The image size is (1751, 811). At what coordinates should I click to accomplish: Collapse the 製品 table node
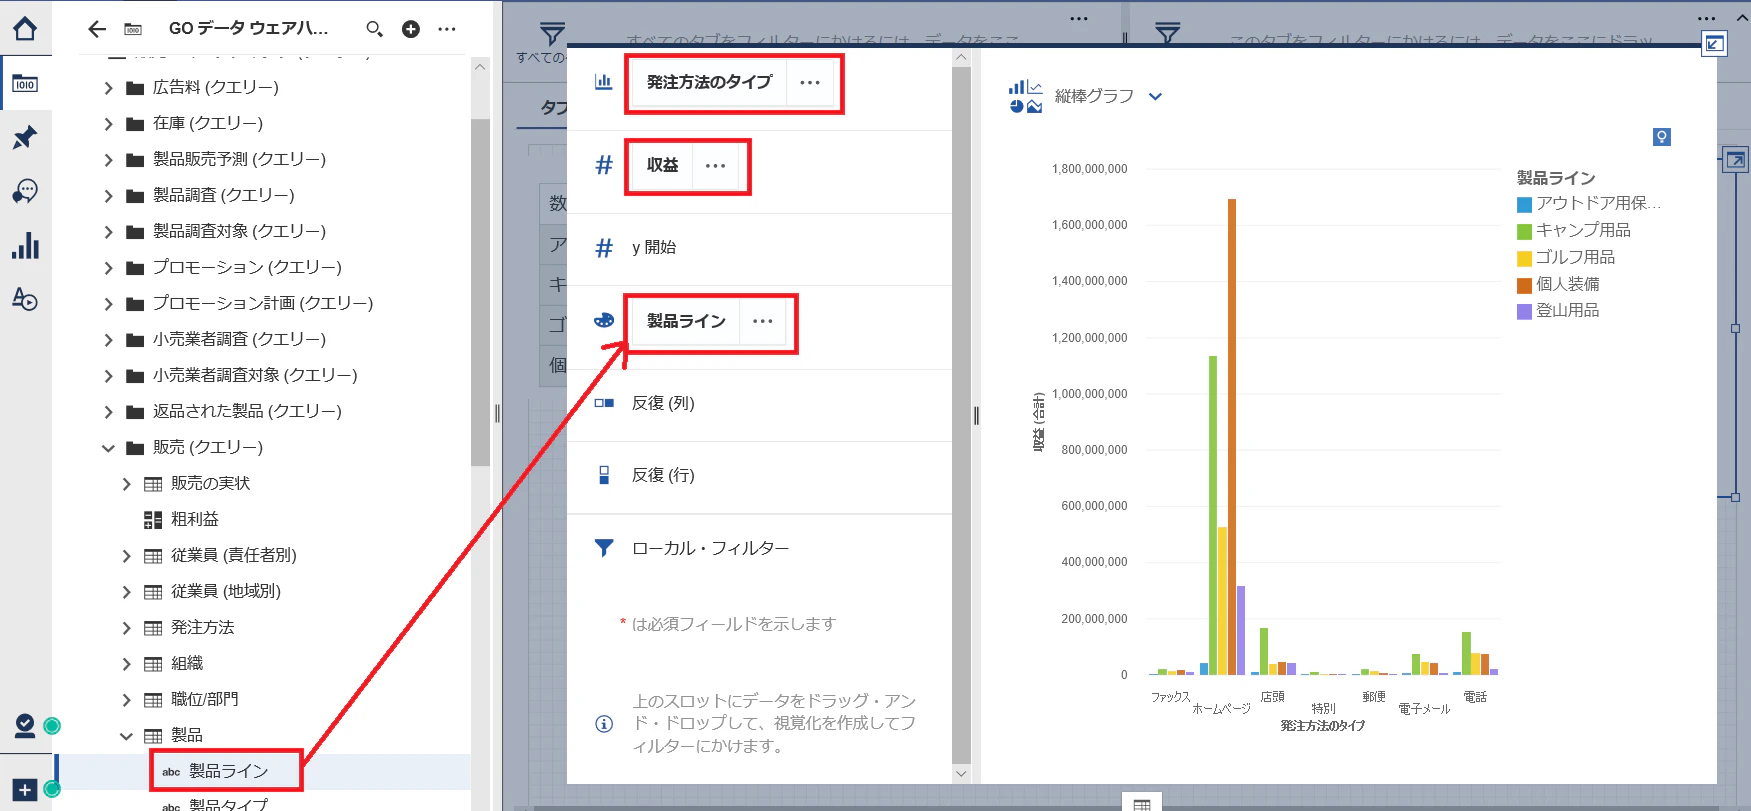pos(126,736)
